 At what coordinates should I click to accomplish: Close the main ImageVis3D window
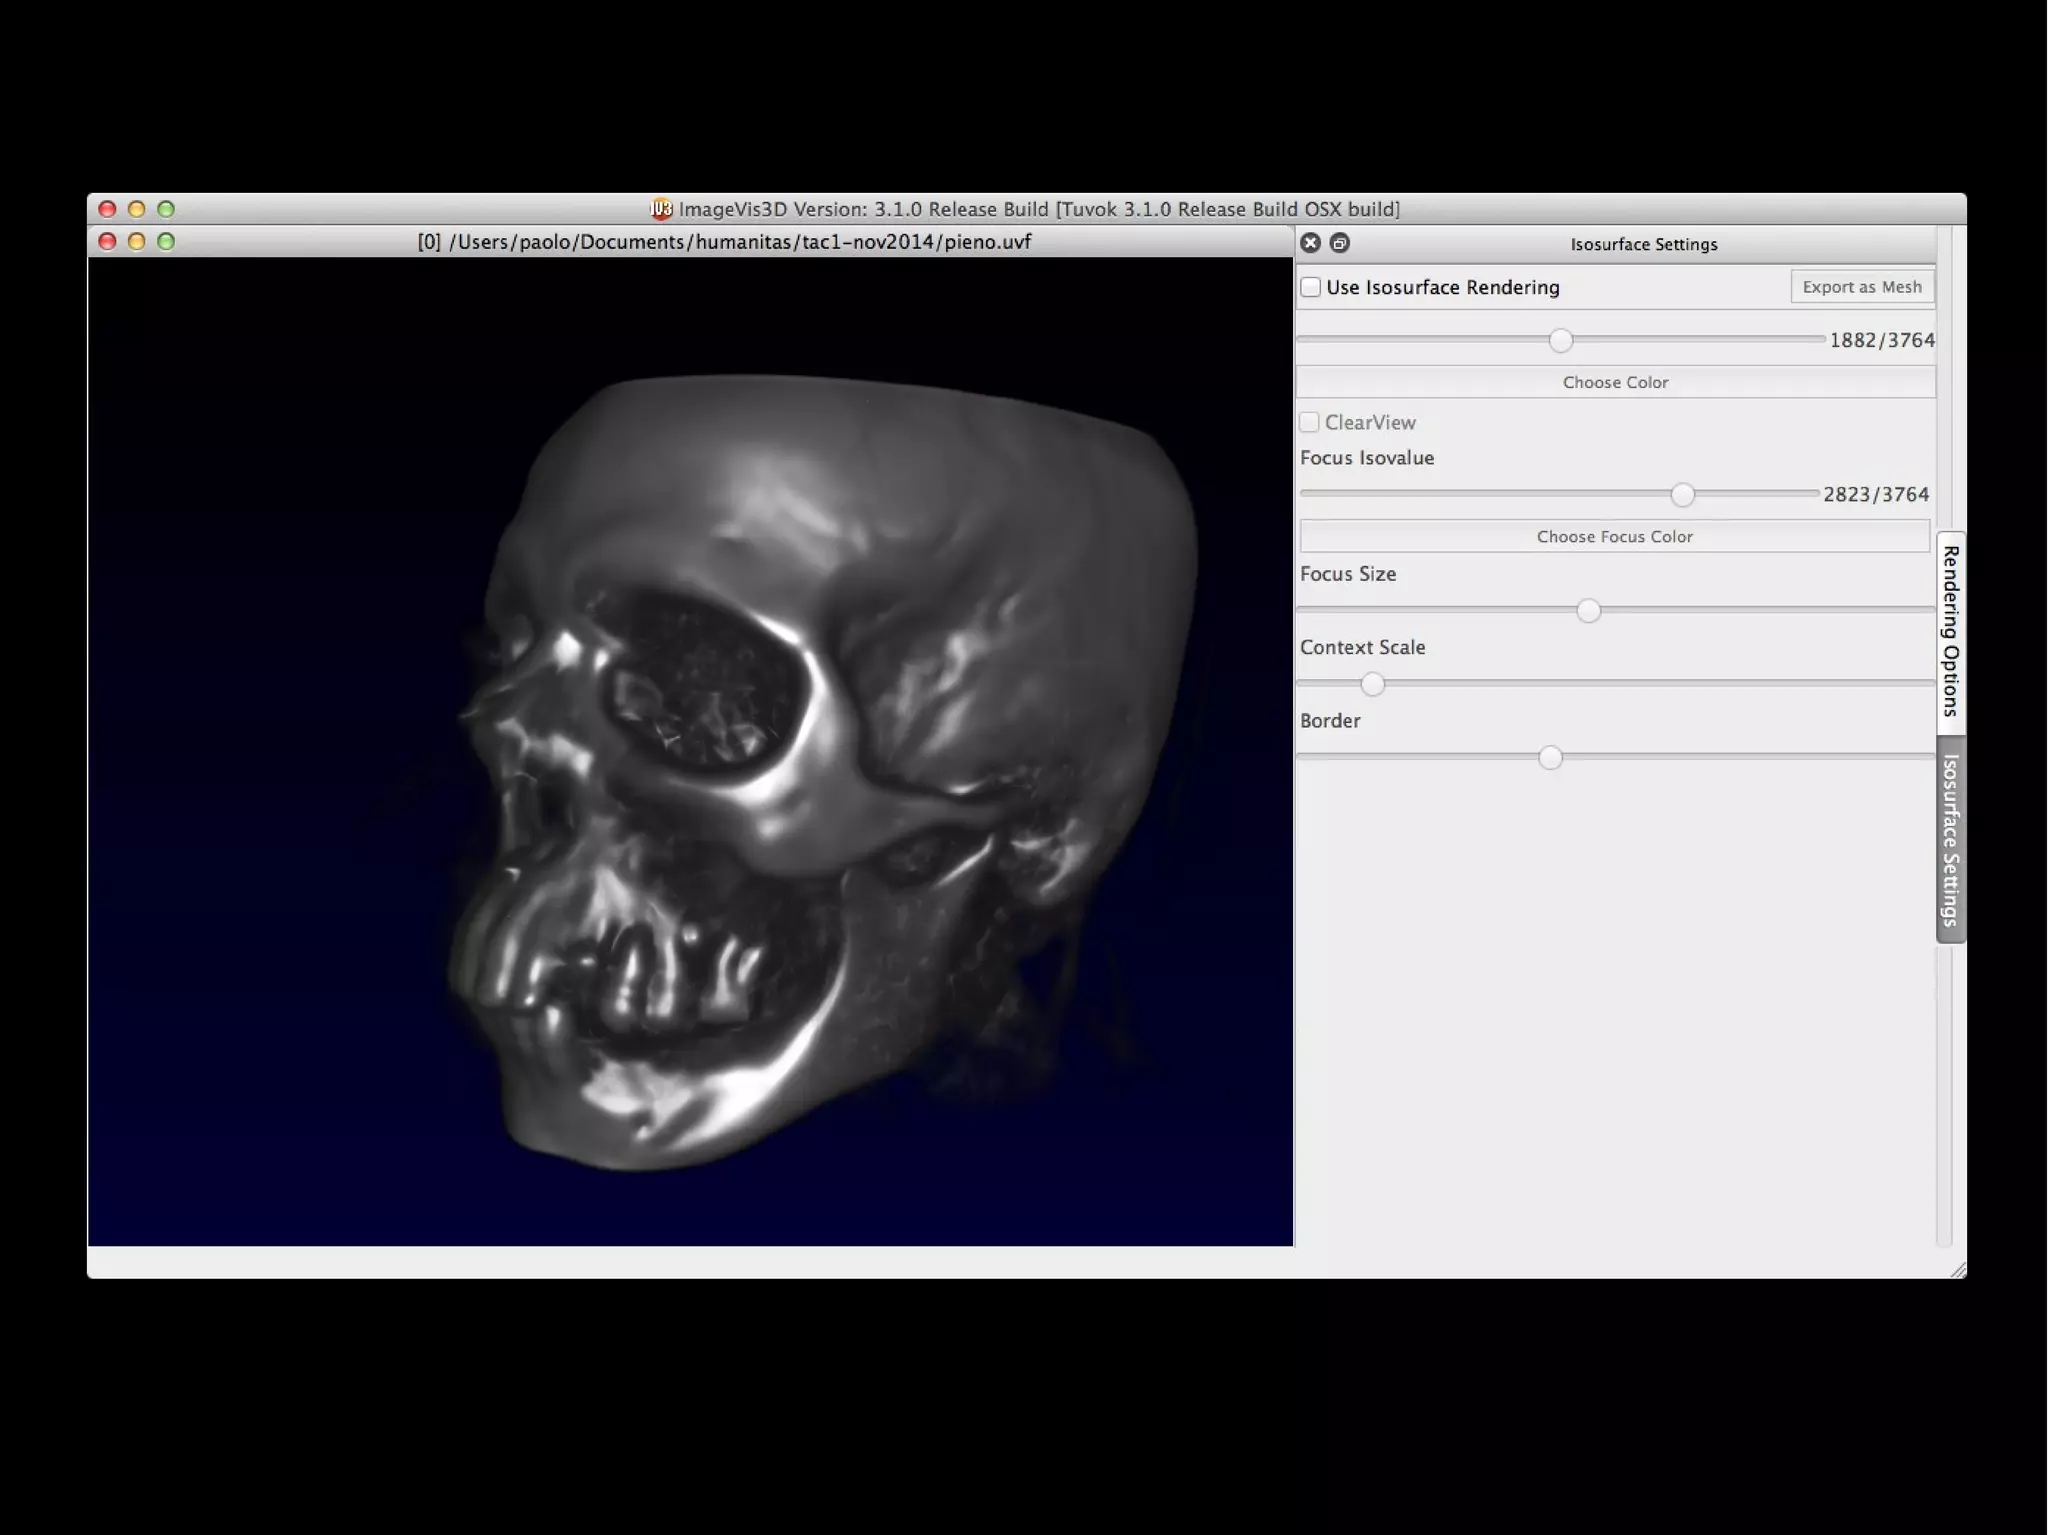point(107,209)
